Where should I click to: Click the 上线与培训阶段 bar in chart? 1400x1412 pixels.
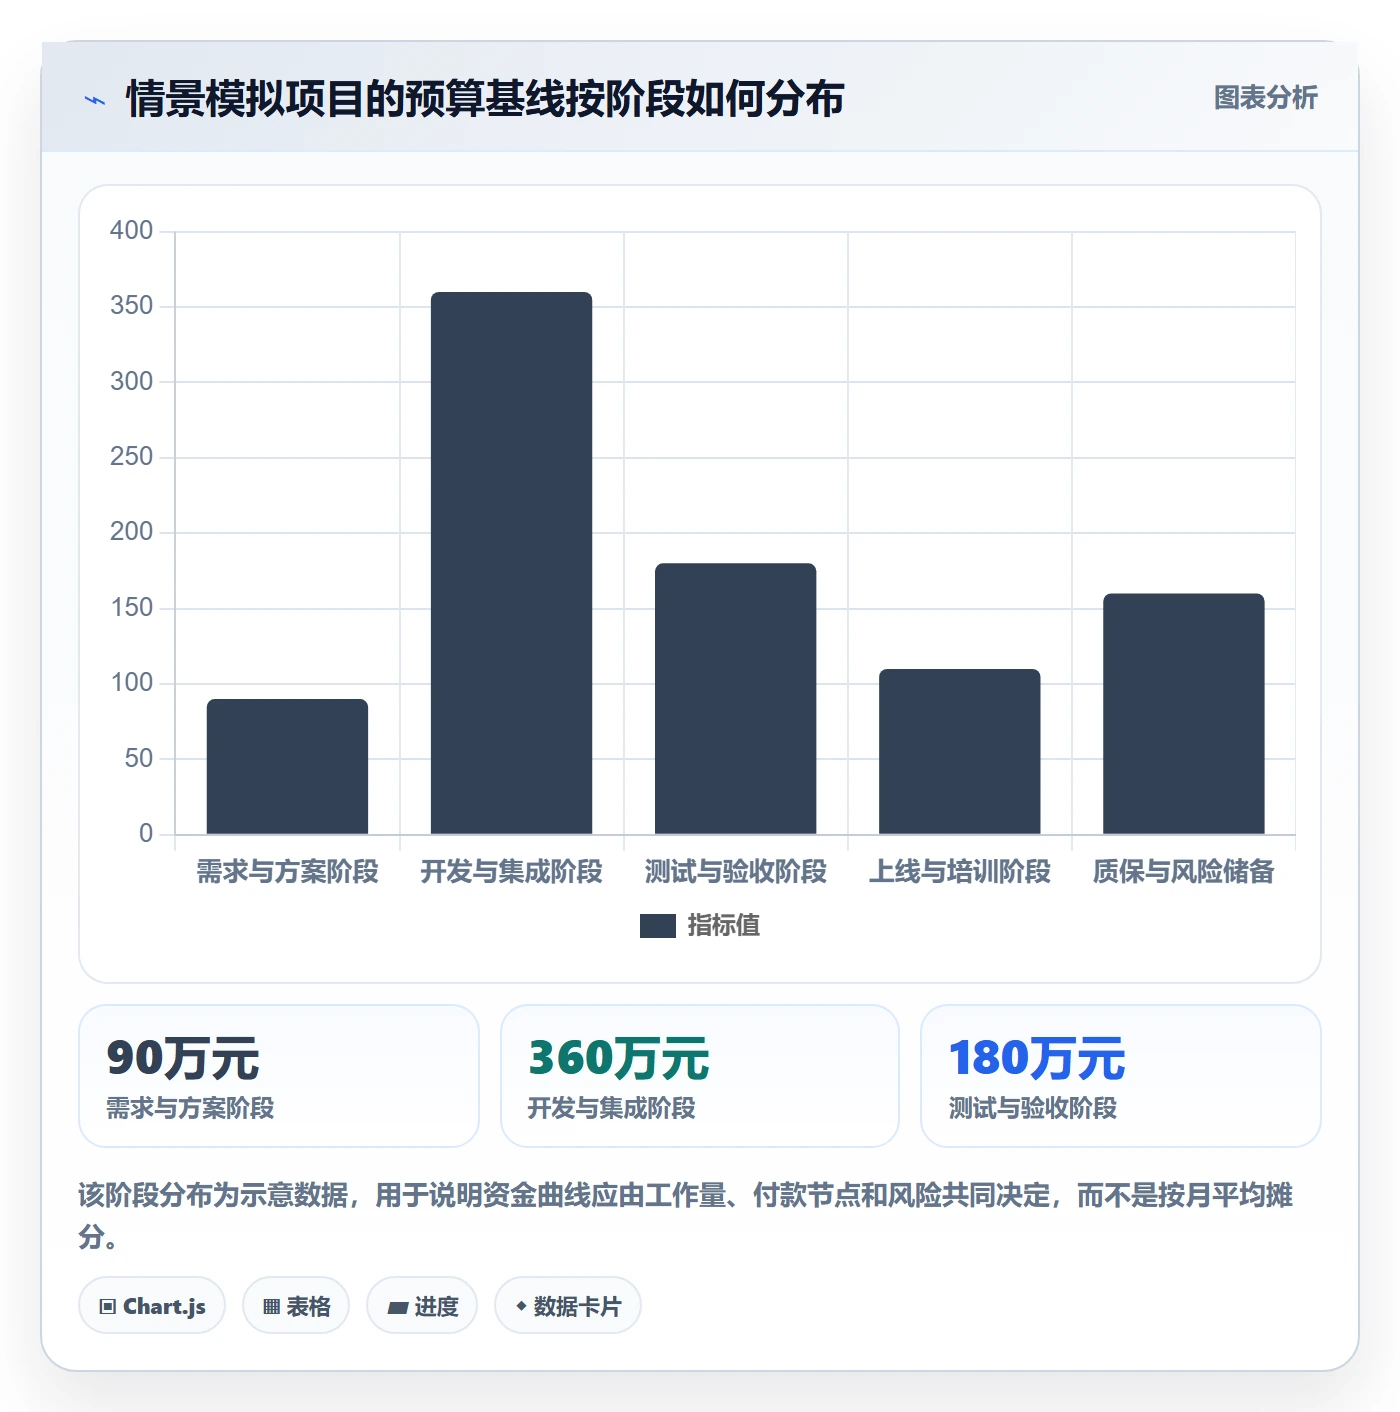click(960, 751)
